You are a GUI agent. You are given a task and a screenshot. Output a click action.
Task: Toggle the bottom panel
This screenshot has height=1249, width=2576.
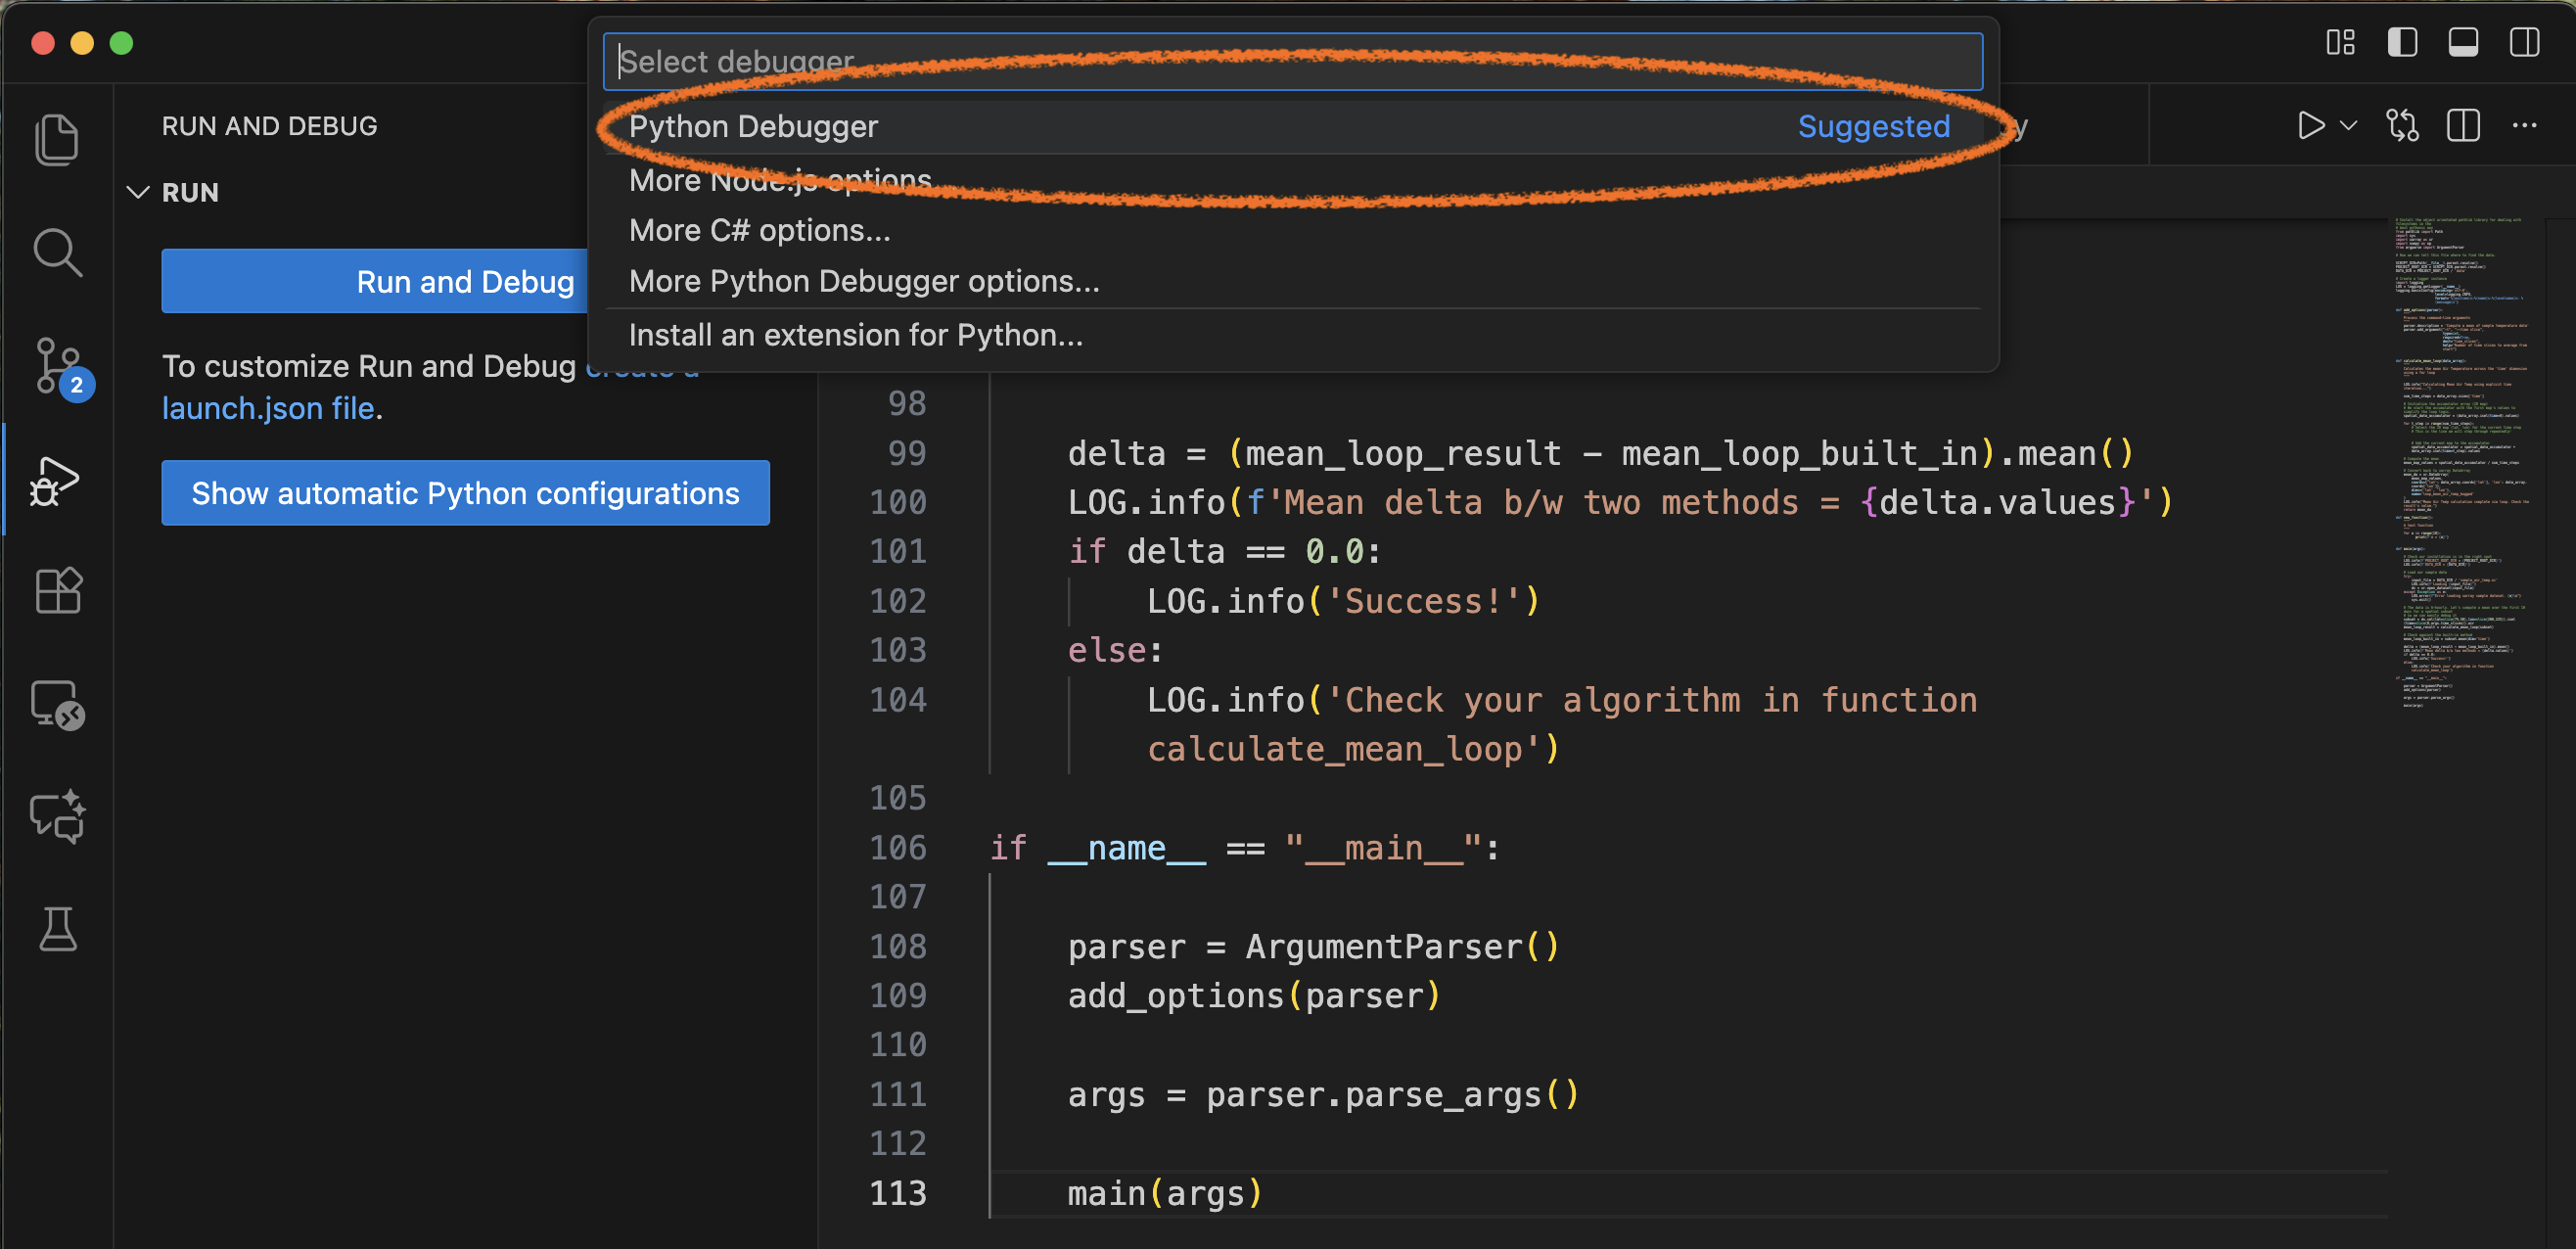point(2463,42)
